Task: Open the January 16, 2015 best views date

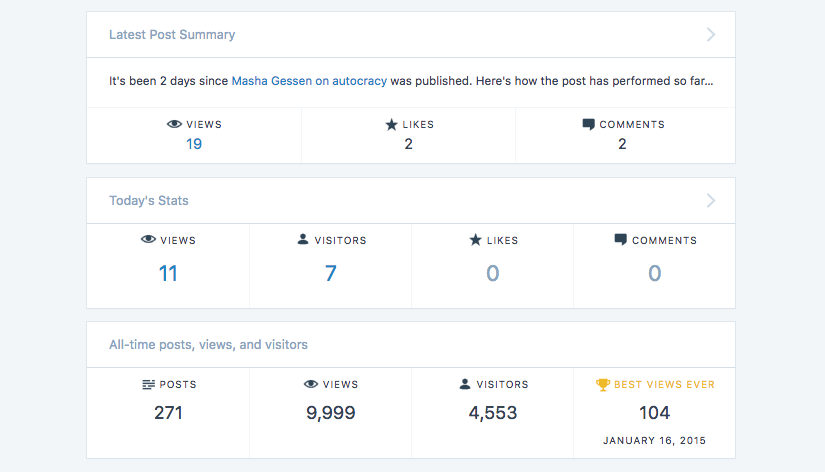Action: coord(654,441)
